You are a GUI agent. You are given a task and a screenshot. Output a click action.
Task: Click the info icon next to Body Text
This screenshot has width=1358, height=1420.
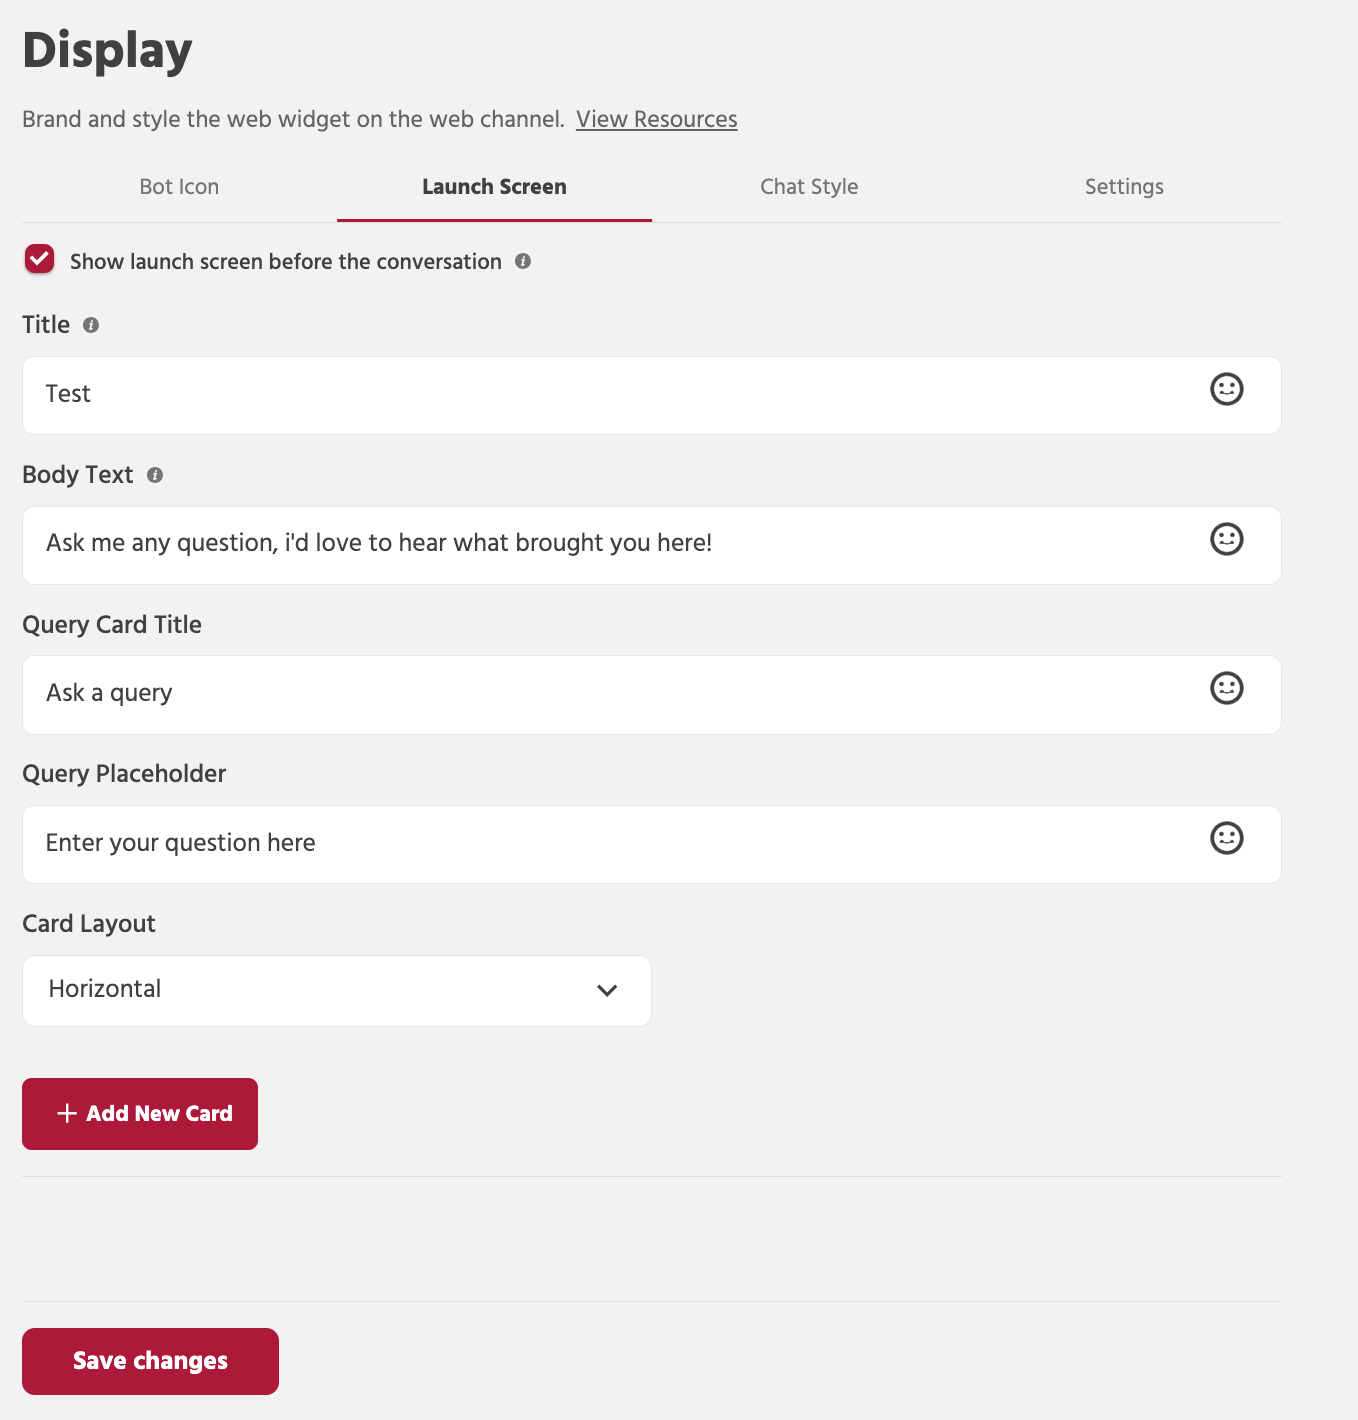(154, 476)
